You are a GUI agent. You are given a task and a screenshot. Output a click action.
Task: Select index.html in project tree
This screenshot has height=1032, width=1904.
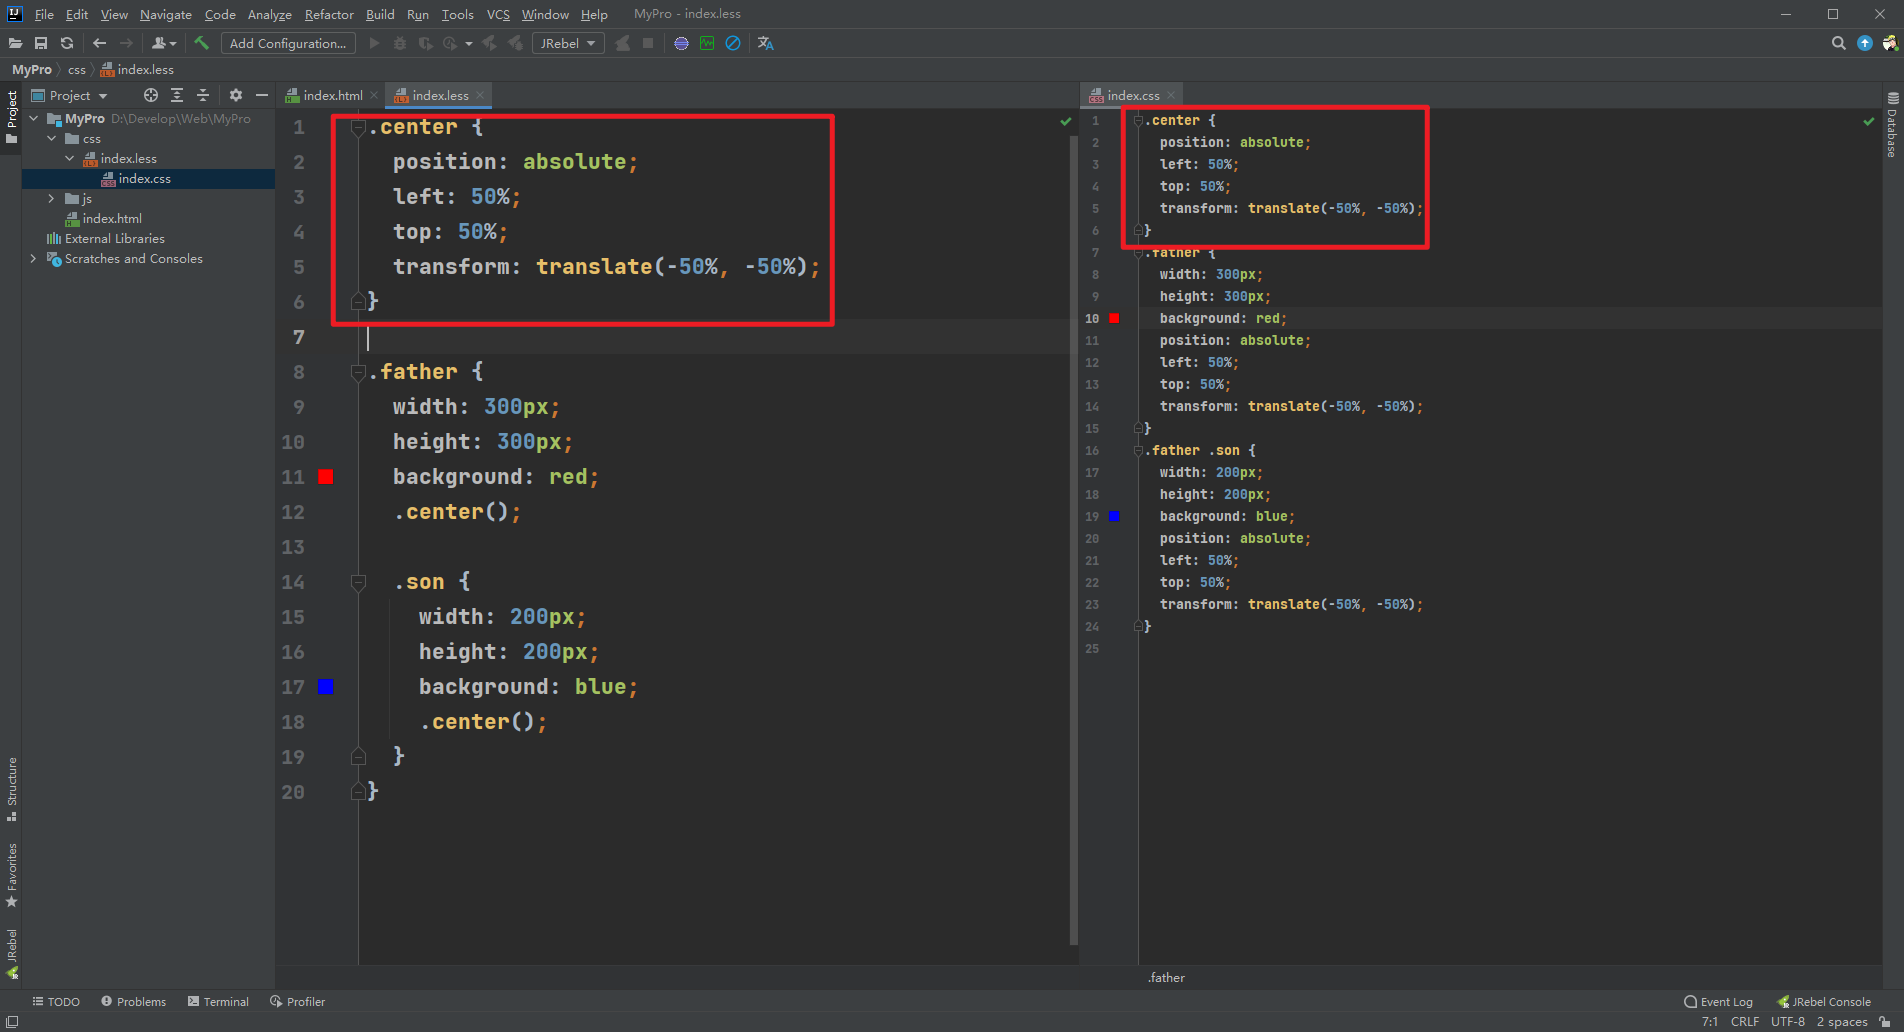(112, 218)
